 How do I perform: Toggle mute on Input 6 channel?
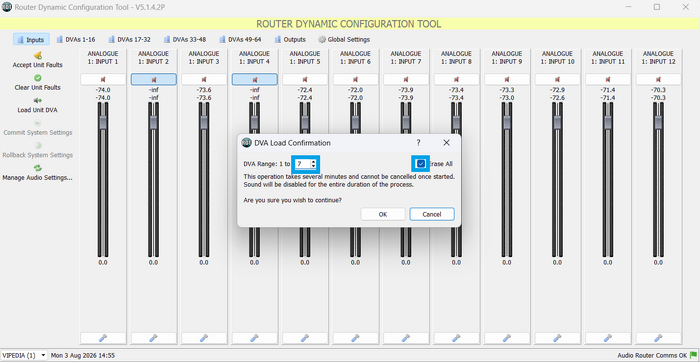(x=355, y=79)
